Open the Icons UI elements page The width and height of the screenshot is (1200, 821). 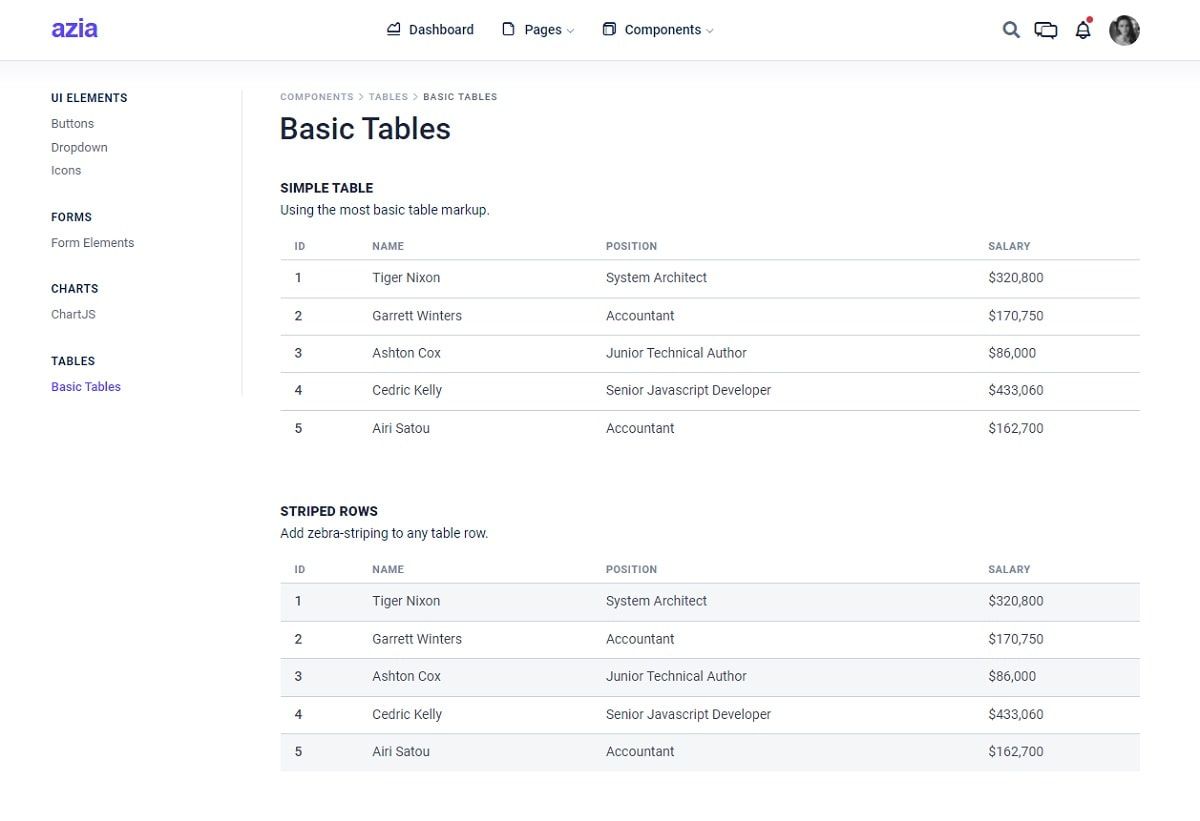tap(66, 170)
